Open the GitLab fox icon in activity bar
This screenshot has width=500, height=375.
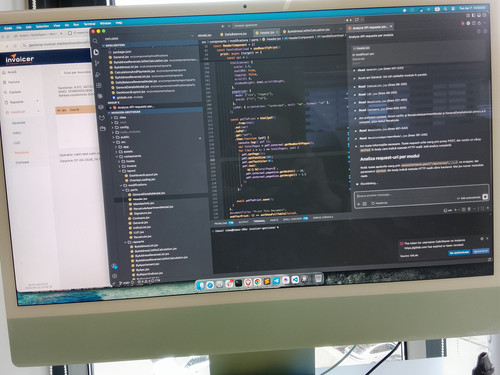pyautogui.click(x=102, y=118)
